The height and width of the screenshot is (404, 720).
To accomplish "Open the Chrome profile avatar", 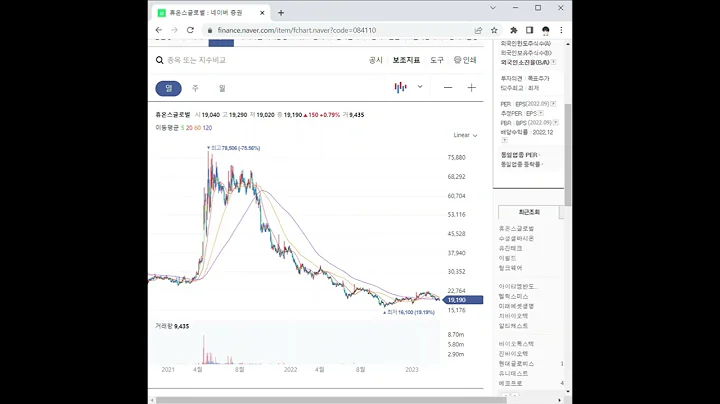I will pos(546,30).
